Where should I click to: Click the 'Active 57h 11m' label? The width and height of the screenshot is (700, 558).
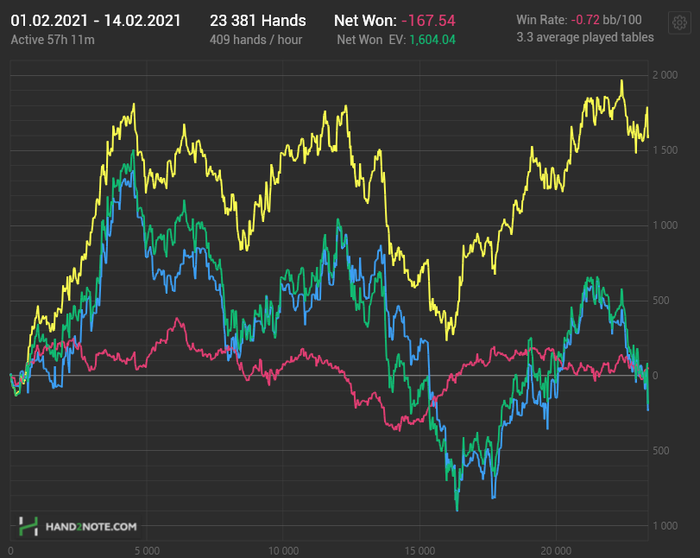click(x=53, y=40)
